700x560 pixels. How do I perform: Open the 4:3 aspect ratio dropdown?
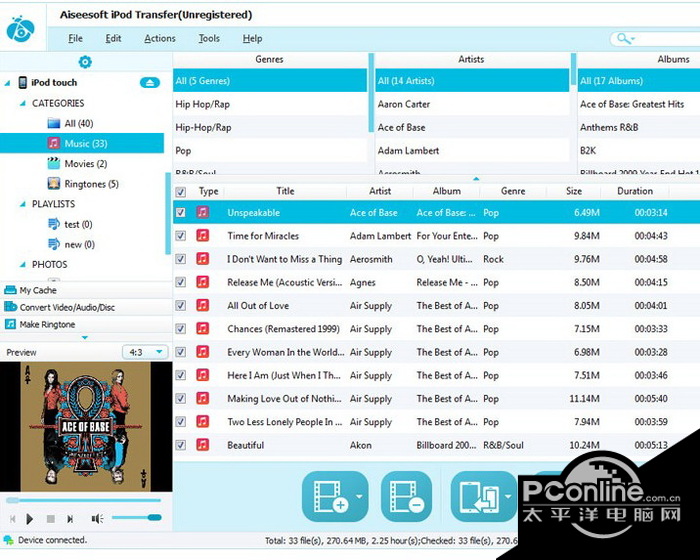tap(146, 352)
